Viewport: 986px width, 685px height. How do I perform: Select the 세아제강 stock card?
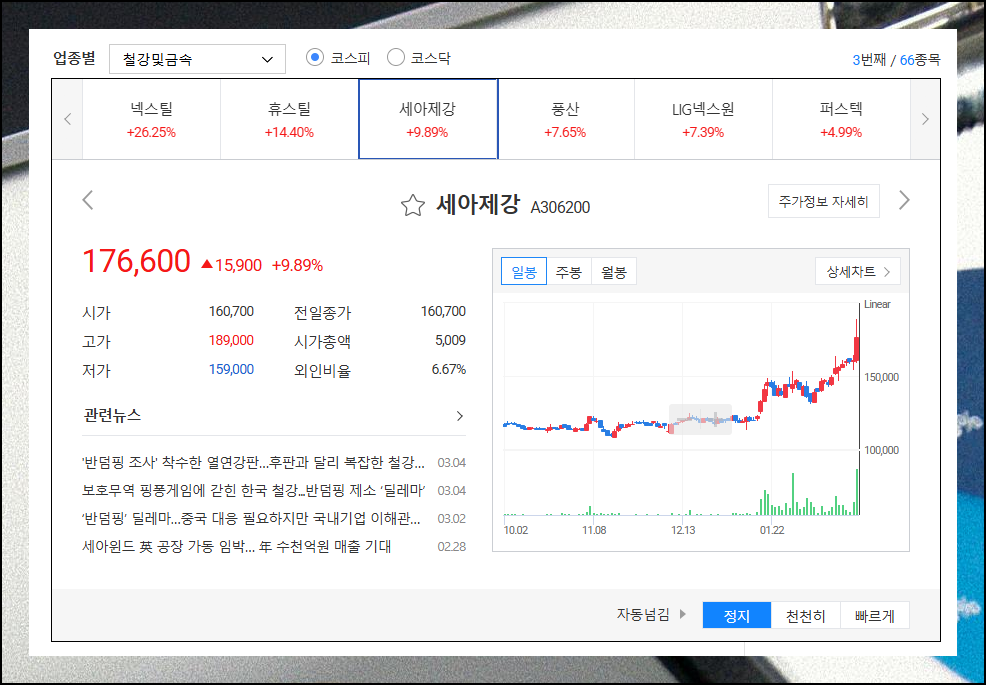pyautogui.click(x=428, y=119)
